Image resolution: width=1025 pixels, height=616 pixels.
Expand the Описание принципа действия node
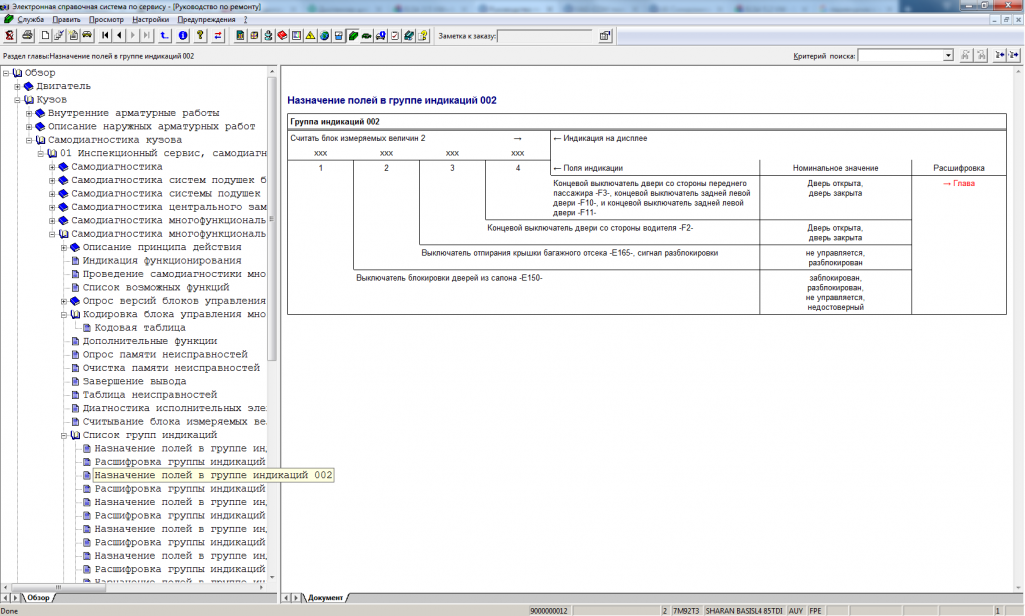click(x=64, y=247)
